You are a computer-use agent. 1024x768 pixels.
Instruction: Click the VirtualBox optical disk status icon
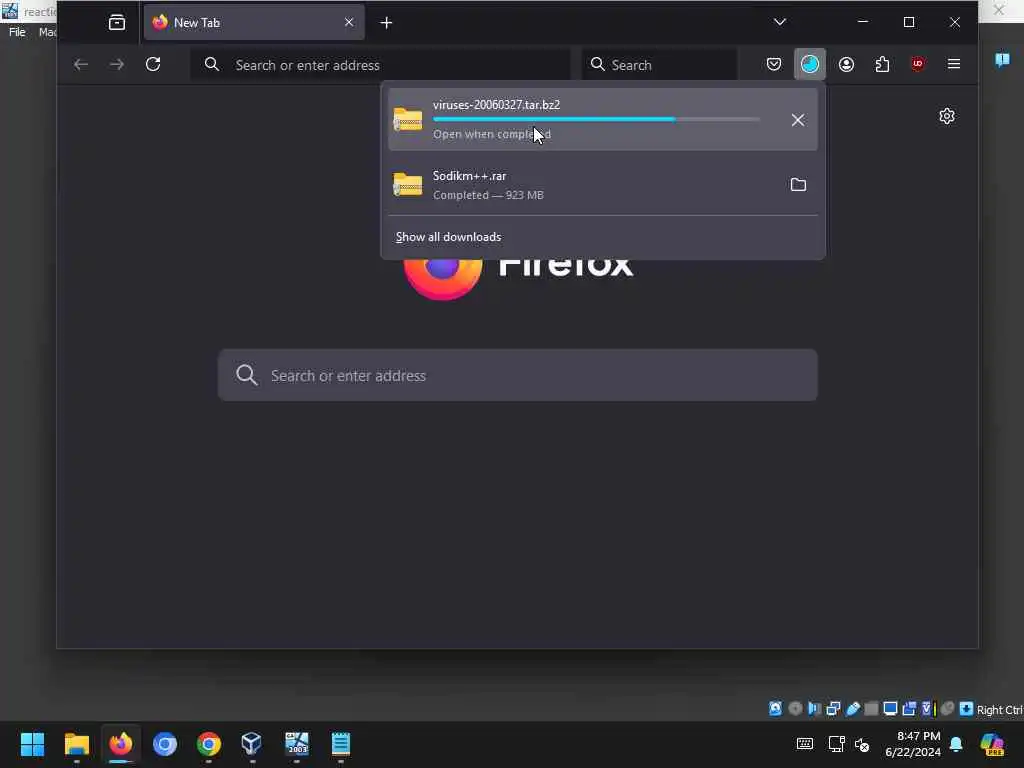pyautogui.click(x=795, y=709)
